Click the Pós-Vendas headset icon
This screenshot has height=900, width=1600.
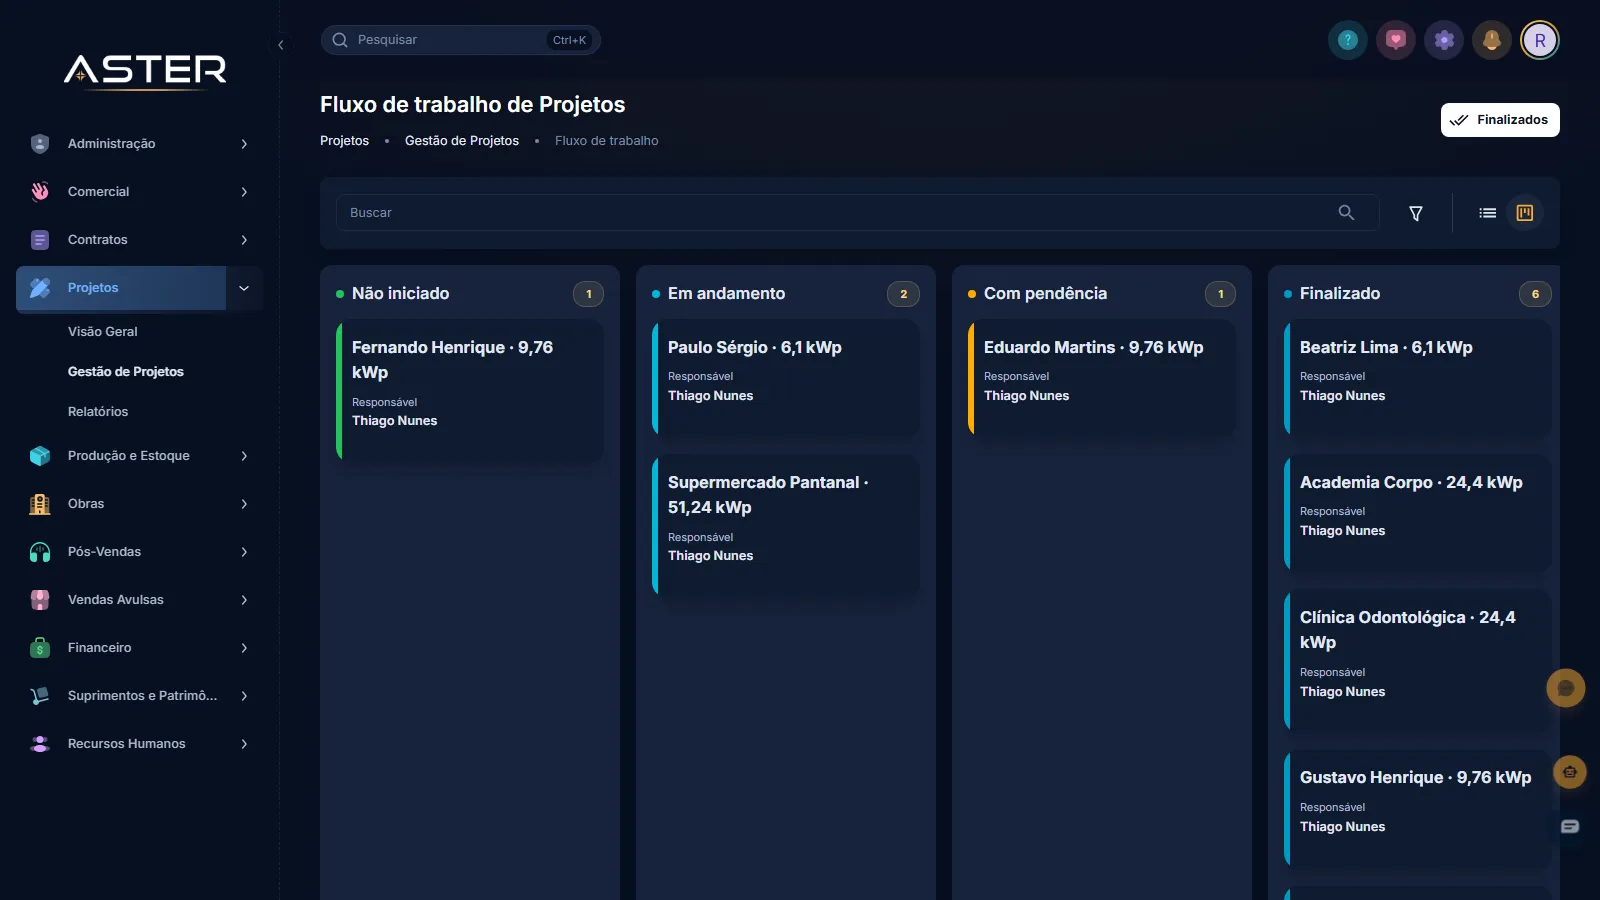40,552
